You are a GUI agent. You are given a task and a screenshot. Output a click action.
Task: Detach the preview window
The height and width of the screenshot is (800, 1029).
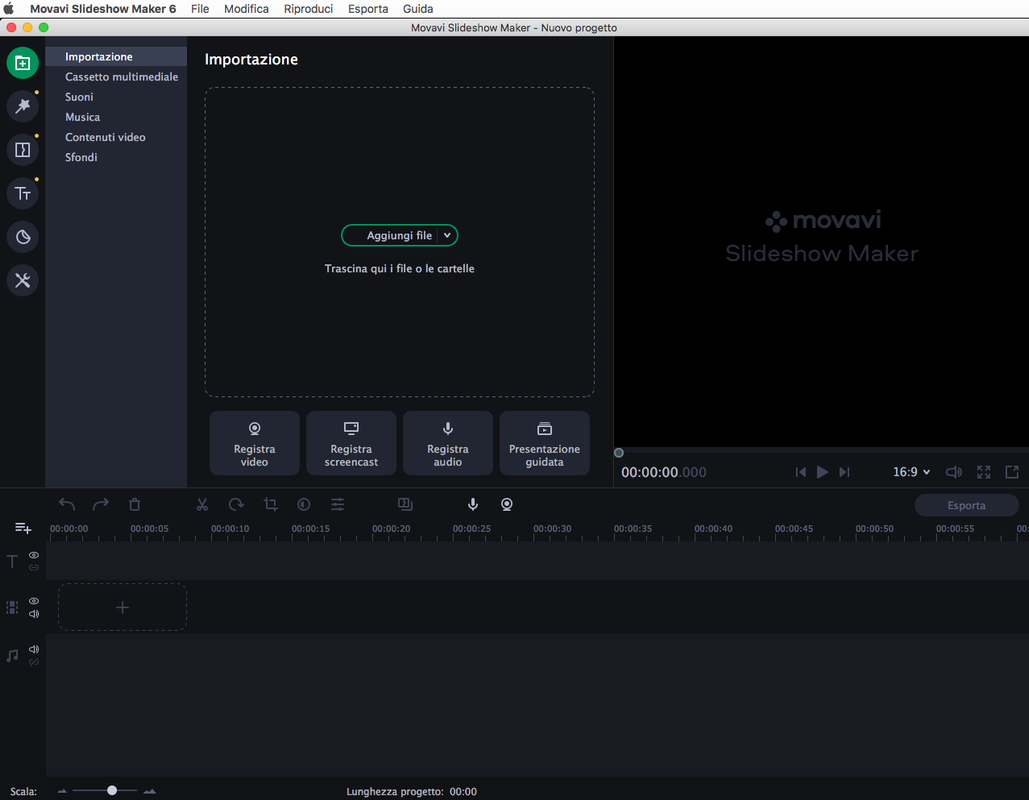tap(1012, 472)
